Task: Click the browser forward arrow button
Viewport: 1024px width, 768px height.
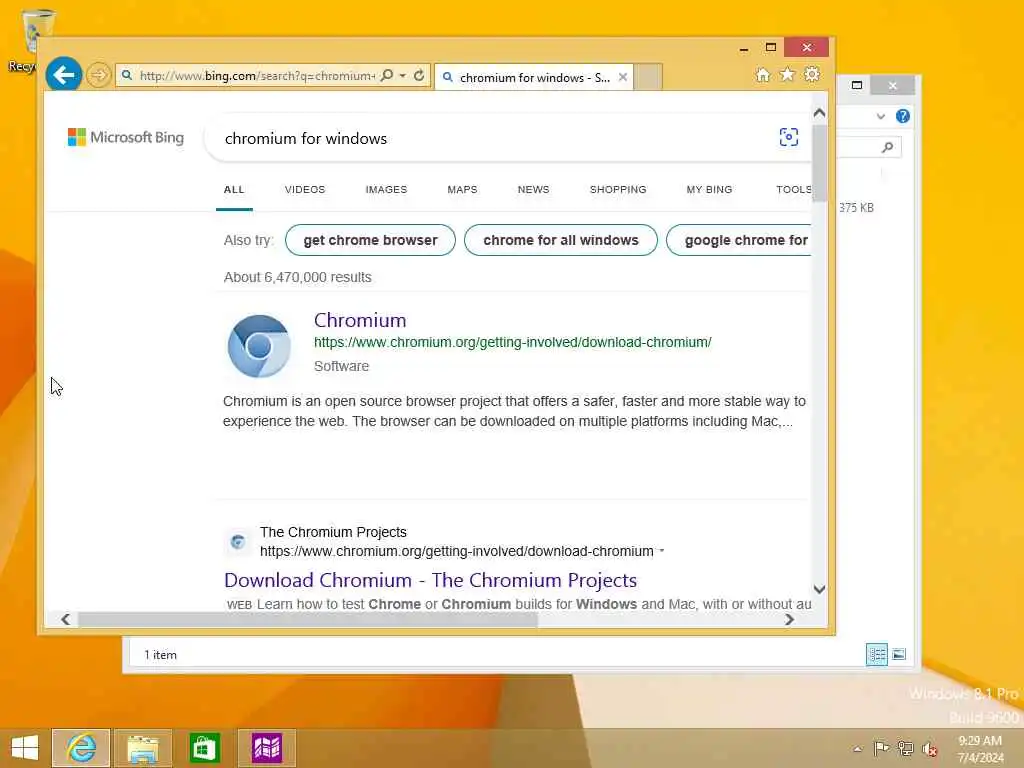Action: 99,75
